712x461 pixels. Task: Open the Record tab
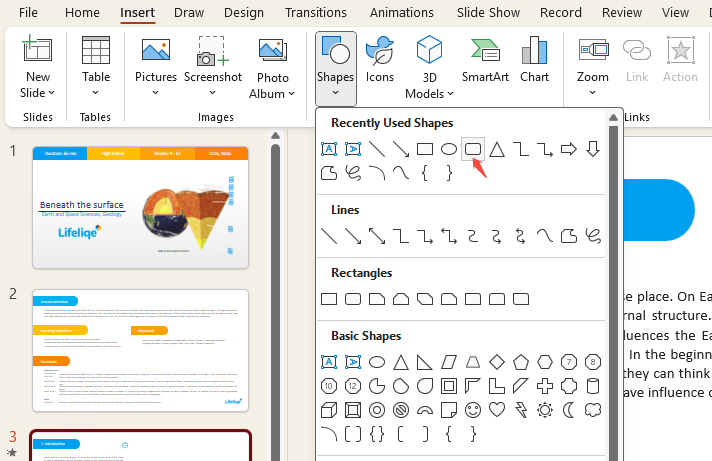click(x=560, y=13)
